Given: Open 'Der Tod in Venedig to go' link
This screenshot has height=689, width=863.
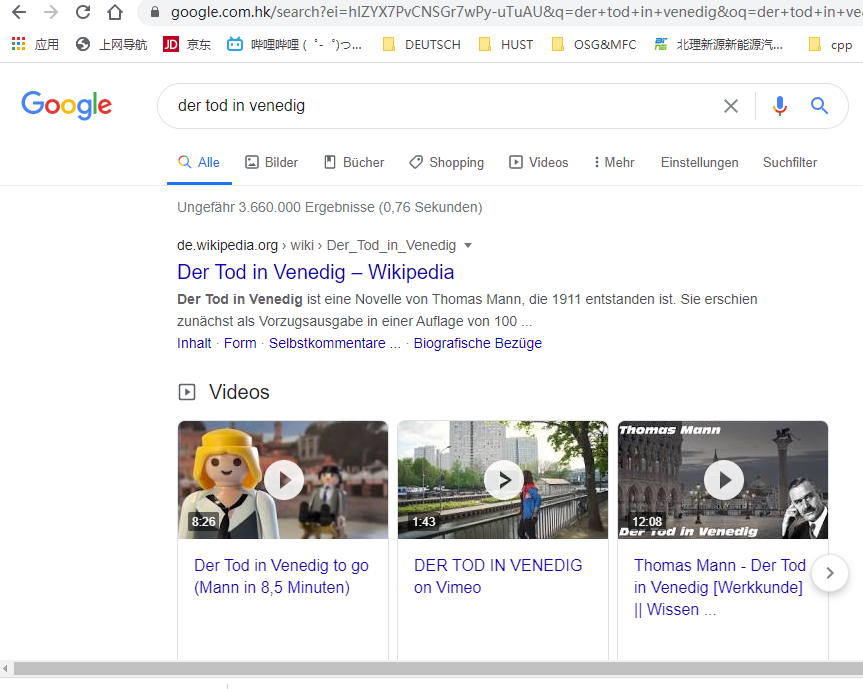Looking at the screenshot, I should pos(281,576).
